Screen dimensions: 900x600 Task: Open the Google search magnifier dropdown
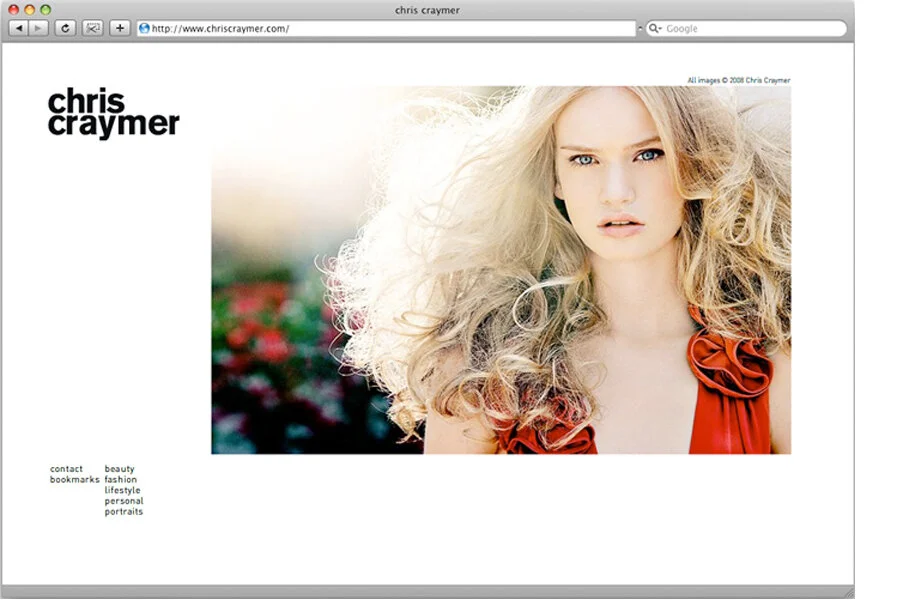(x=655, y=28)
